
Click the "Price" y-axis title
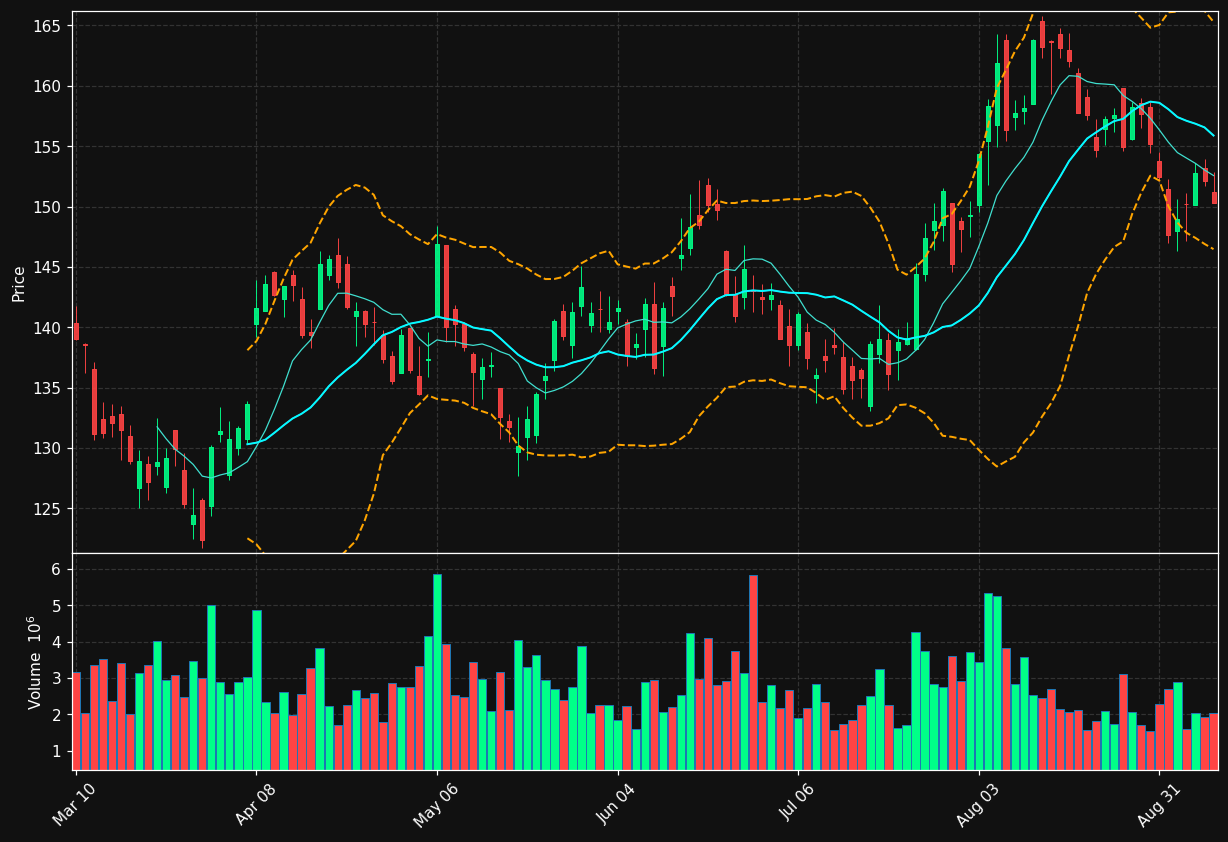(x=19, y=283)
